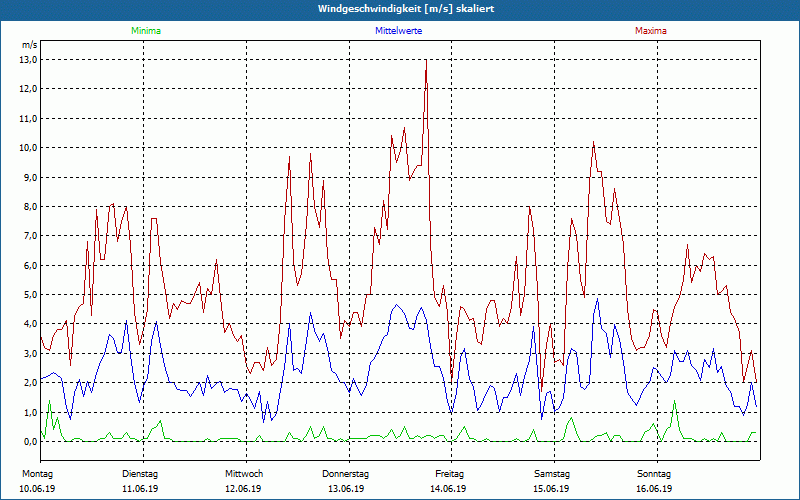
Task: Click the 9,0 y-axis value
Action: point(31,178)
